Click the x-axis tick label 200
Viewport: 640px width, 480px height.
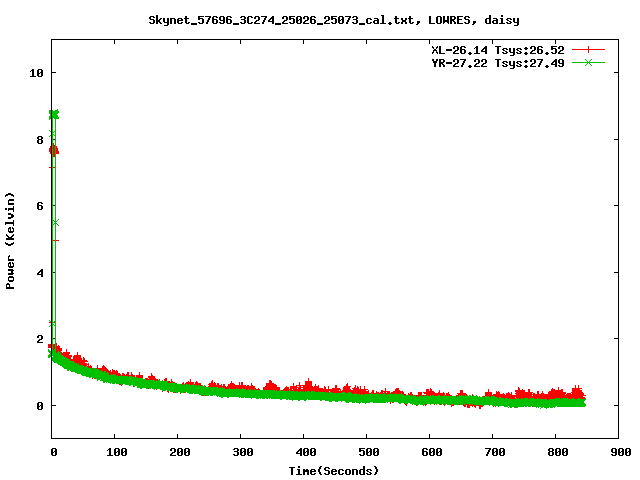coord(180,452)
